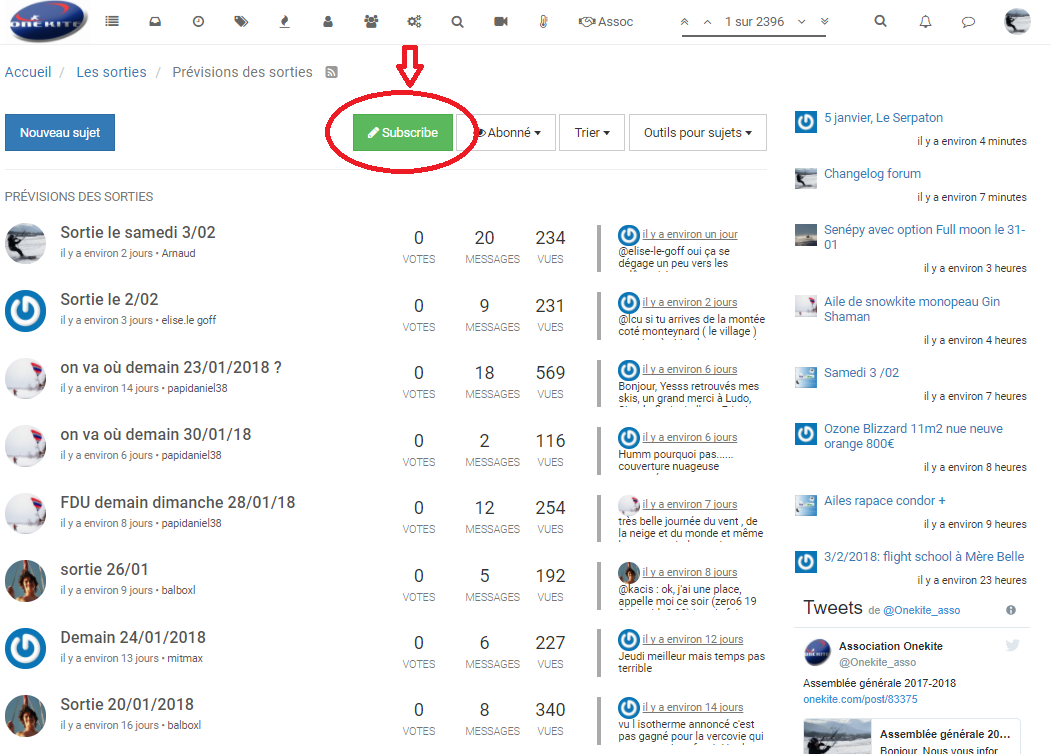Go to Les sorties breadcrumb

111,72
